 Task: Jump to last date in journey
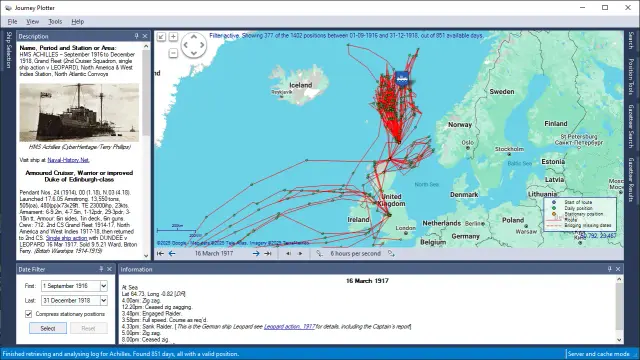268,253
